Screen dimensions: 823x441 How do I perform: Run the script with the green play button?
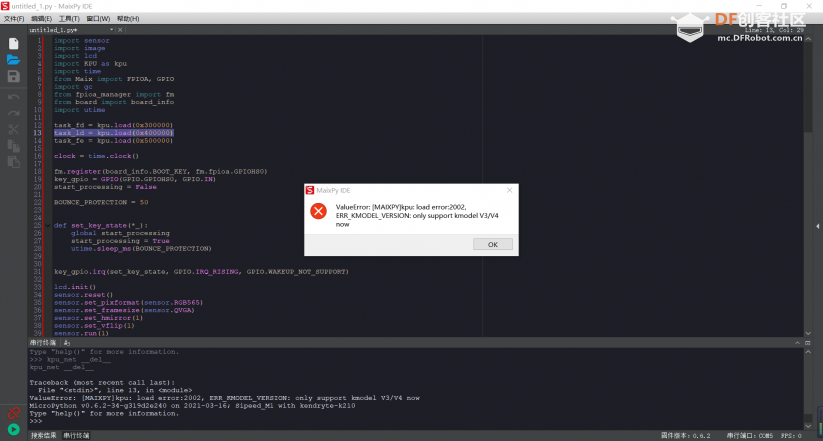coord(14,429)
